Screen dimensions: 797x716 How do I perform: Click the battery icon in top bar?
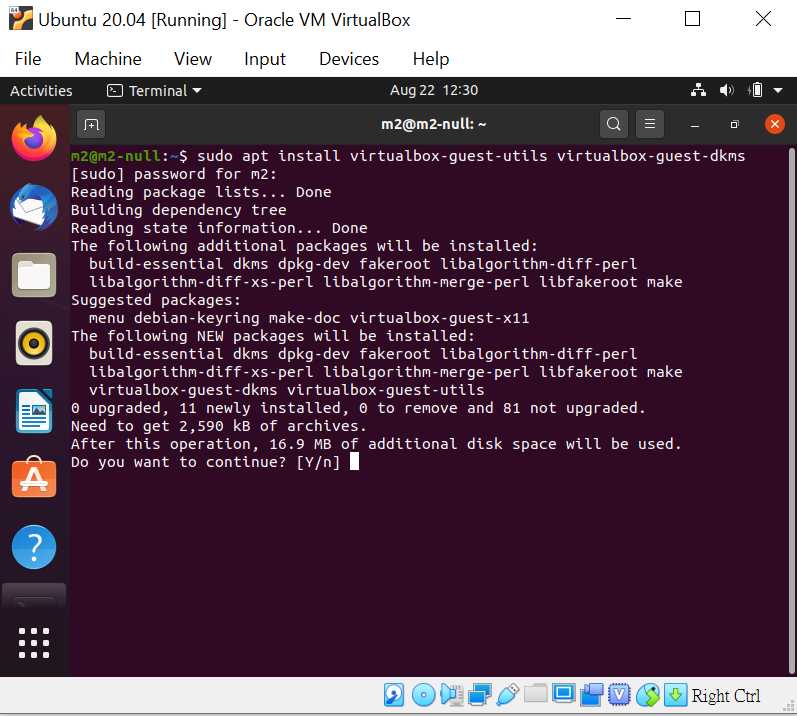click(x=756, y=90)
